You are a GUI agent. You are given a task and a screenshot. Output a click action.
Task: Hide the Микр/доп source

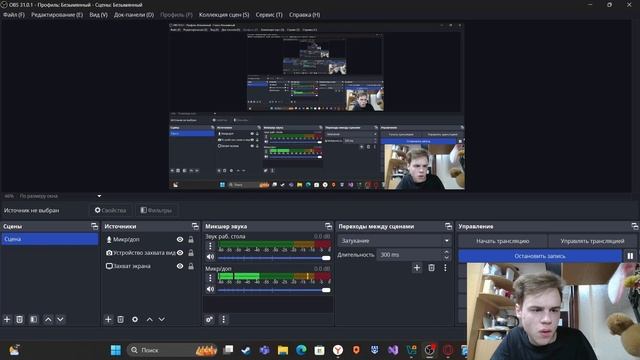point(180,240)
